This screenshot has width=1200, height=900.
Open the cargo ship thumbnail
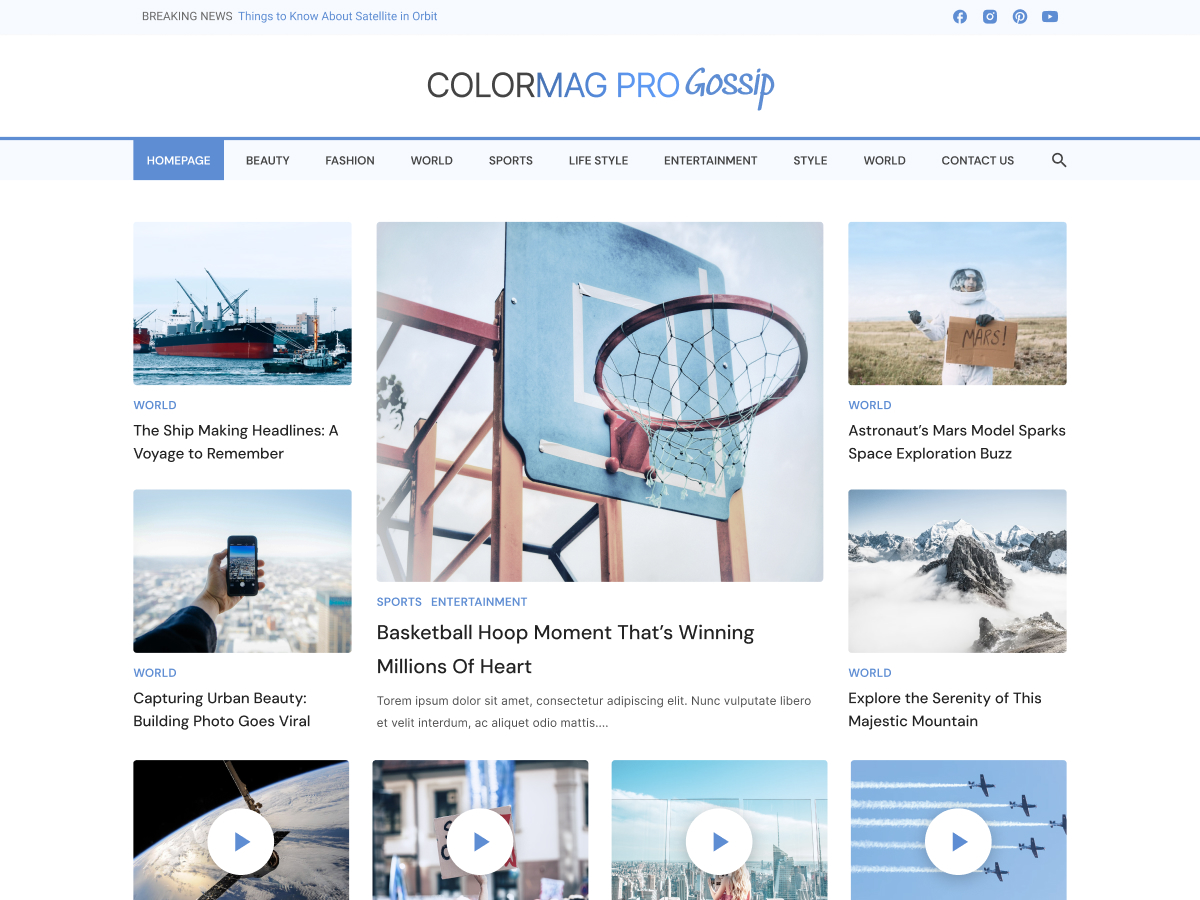coord(242,303)
